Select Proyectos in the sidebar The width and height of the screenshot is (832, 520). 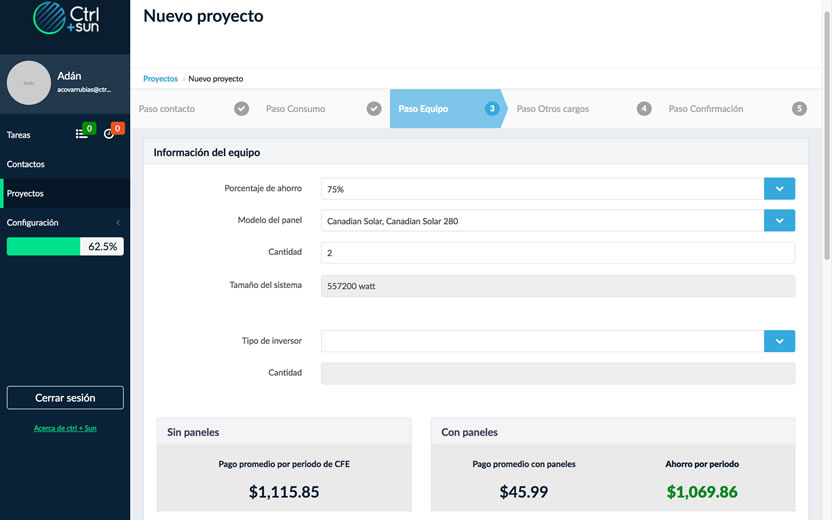point(65,193)
